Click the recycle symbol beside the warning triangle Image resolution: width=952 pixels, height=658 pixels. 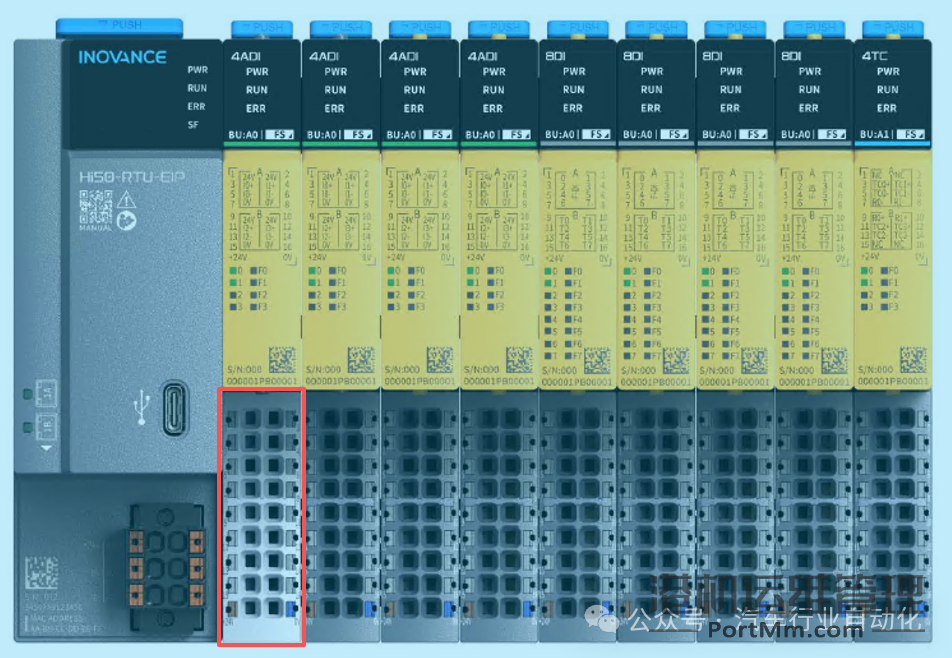(x=126, y=222)
